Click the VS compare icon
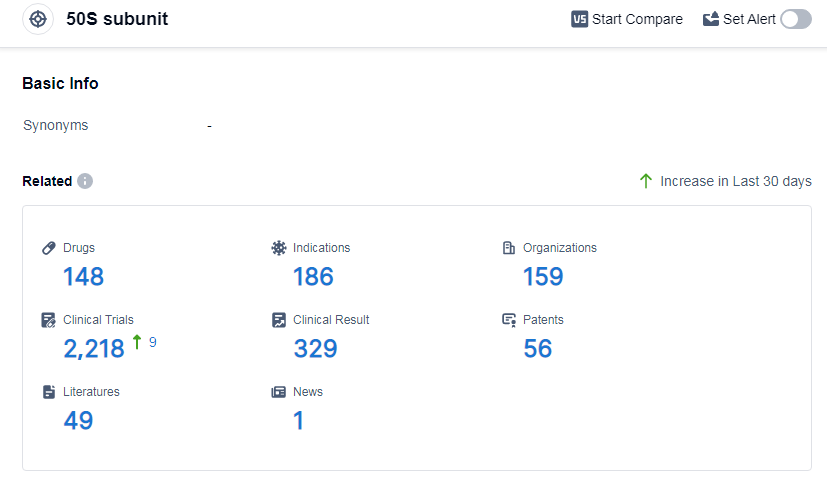This screenshot has height=484, width=827. click(x=580, y=19)
